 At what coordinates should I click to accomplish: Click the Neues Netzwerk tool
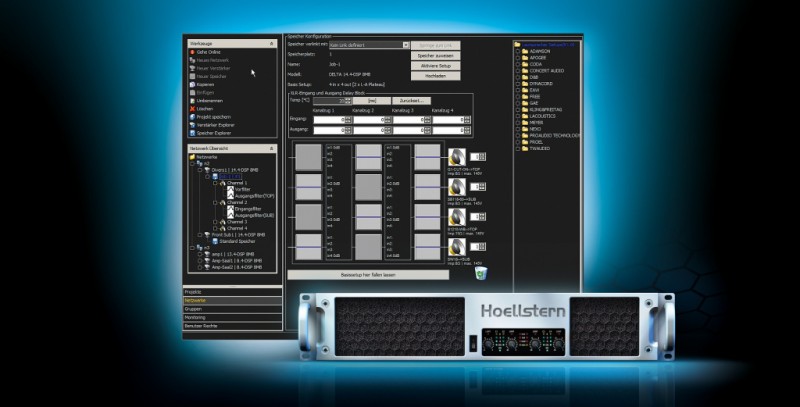tap(209, 60)
